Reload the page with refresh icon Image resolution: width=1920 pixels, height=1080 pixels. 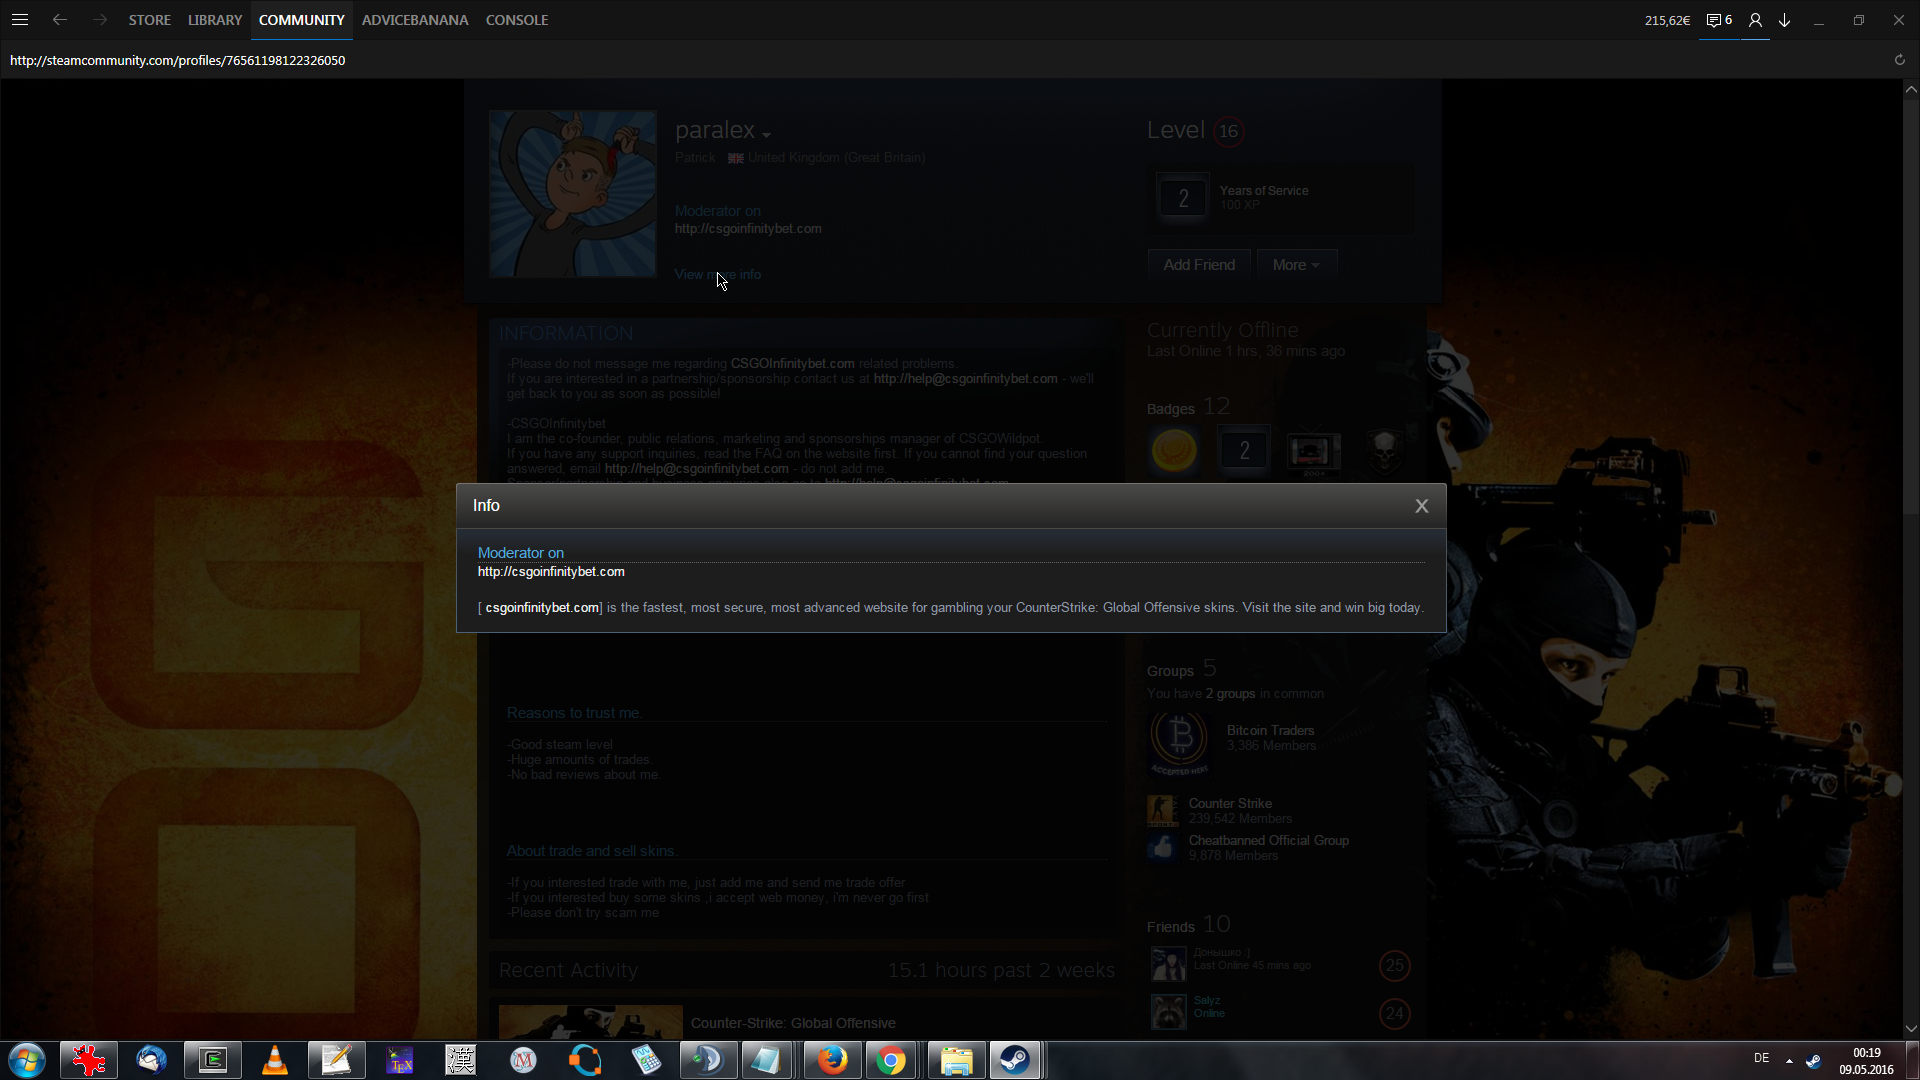pos(1900,60)
